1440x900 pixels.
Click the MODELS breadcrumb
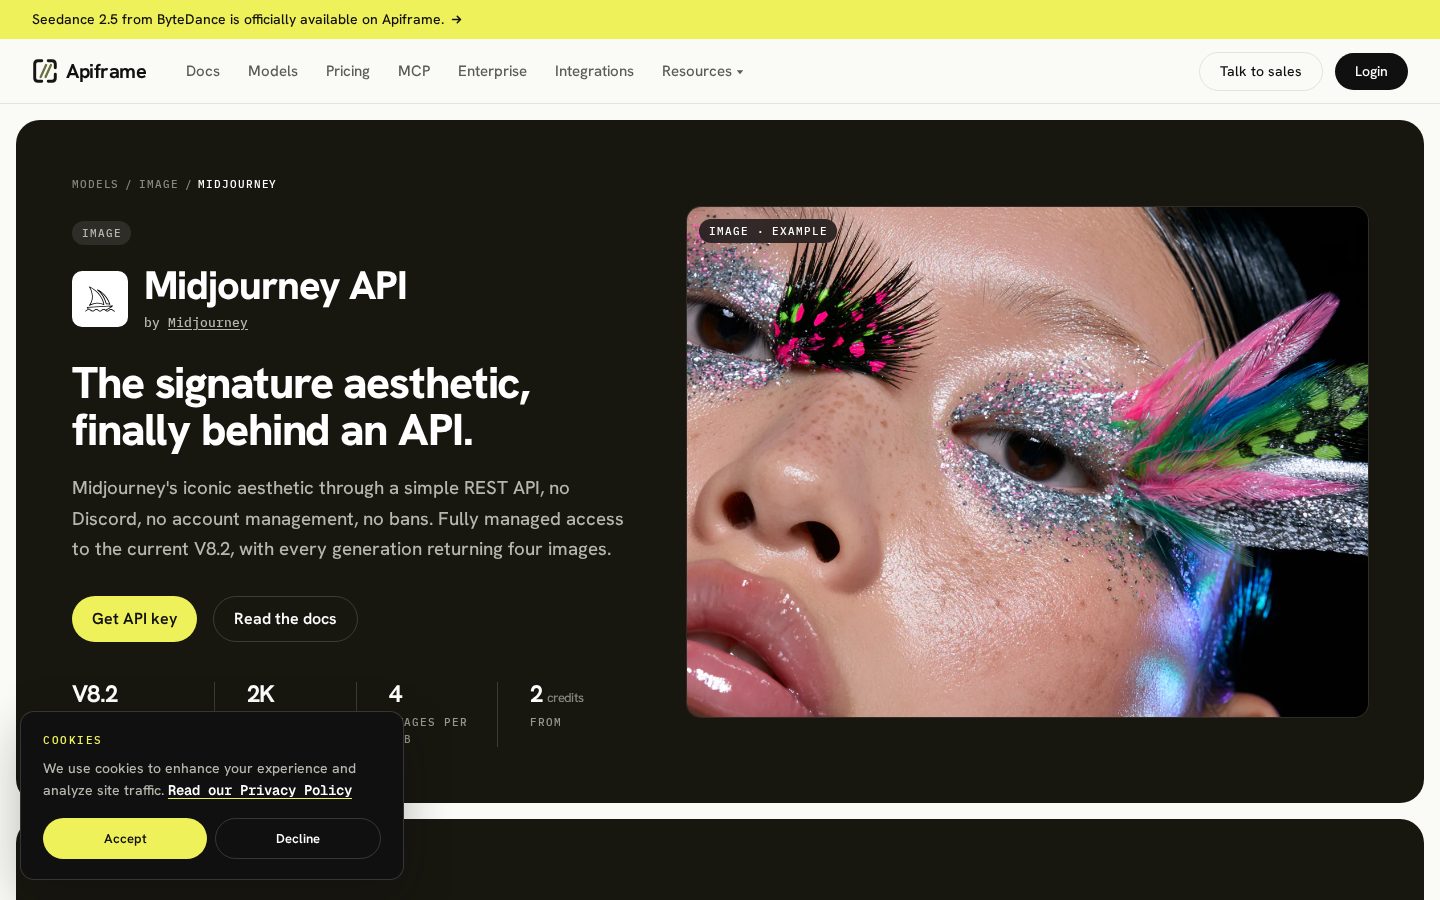tap(95, 184)
